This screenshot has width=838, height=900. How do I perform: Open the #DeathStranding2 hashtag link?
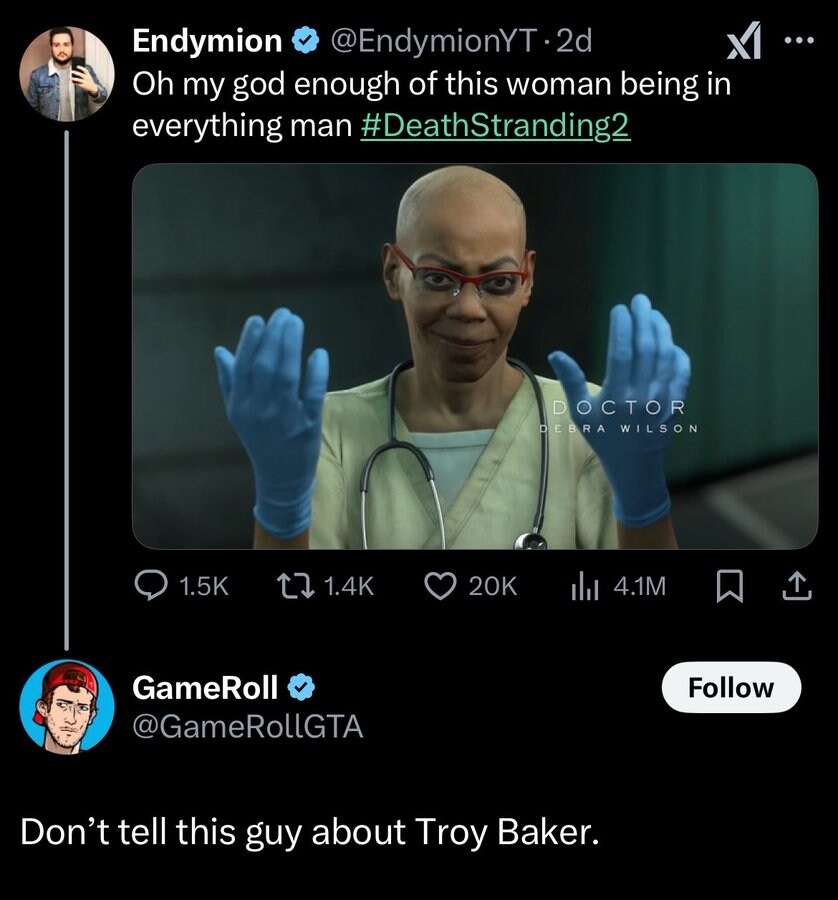[x=495, y=127]
